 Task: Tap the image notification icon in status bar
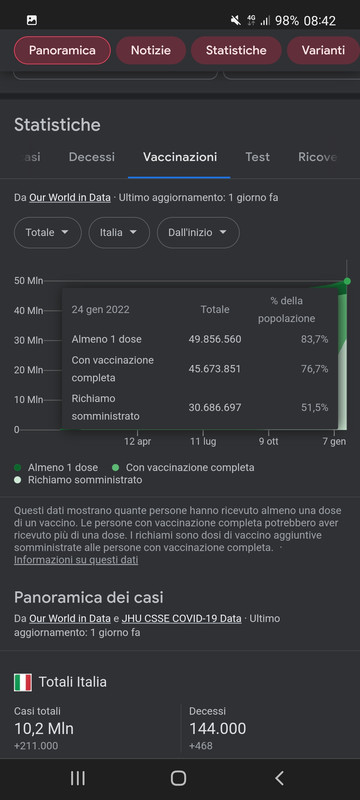click(x=32, y=20)
